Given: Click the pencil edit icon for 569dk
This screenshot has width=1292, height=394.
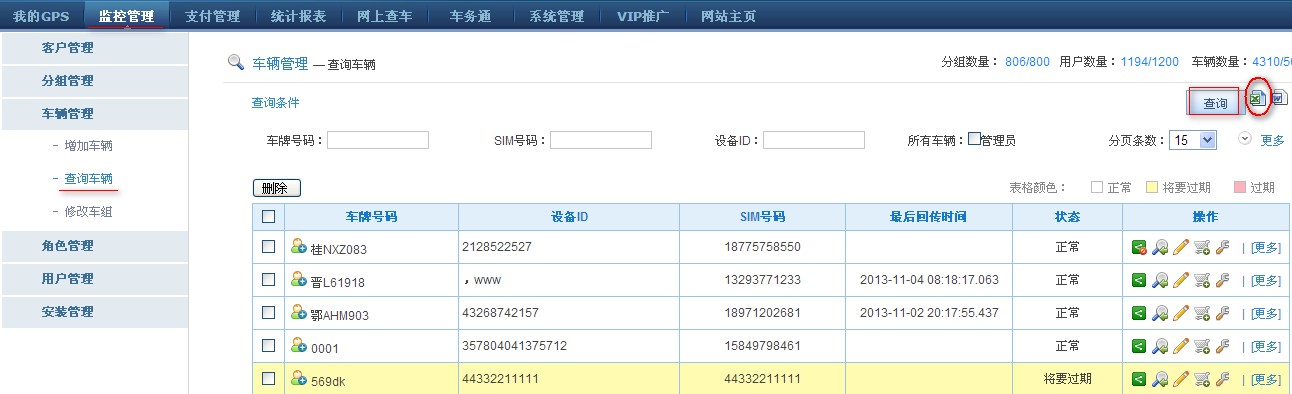Looking at the screenshot, I should 1181,379.
